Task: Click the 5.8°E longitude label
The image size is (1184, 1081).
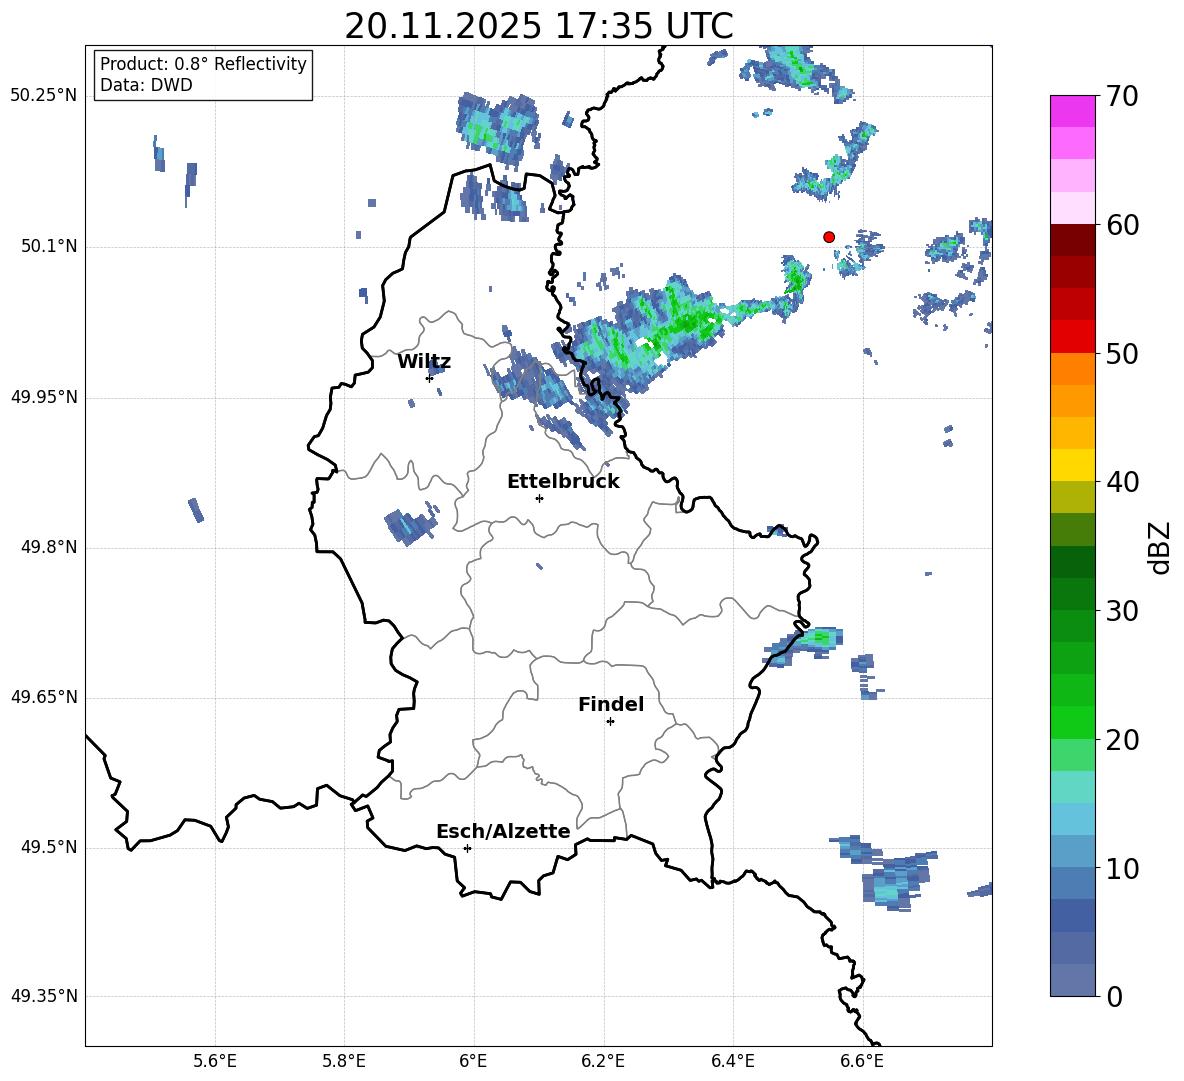Action: pos(344,1061)
